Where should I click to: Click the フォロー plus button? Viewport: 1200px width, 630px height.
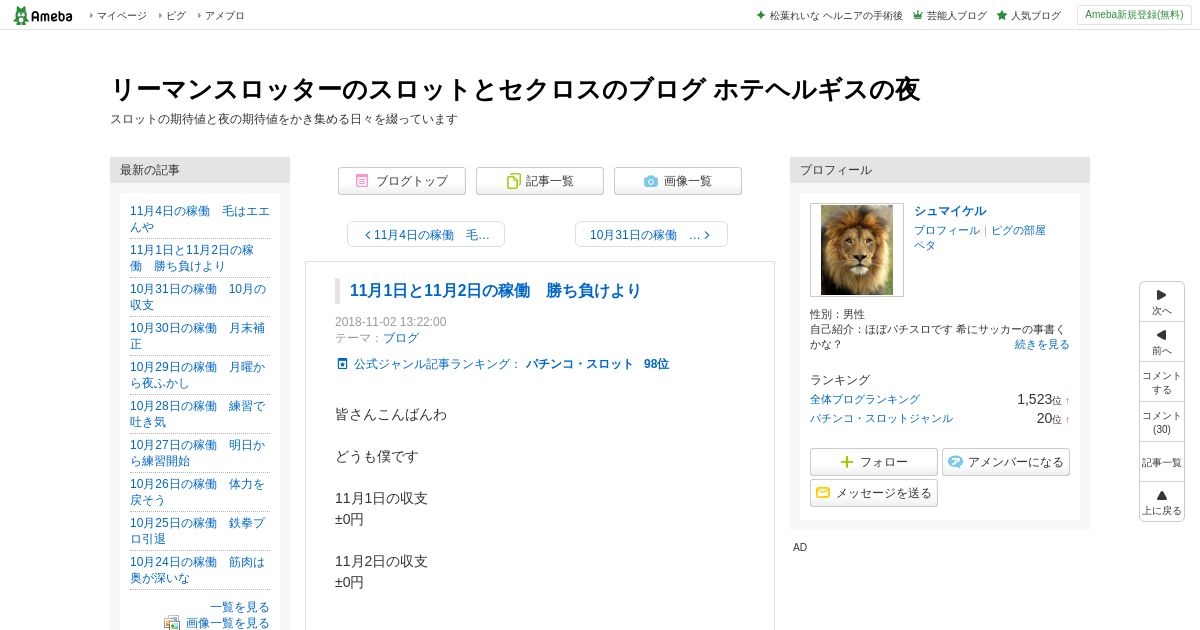pyautogui.click(x=874, y=462)
